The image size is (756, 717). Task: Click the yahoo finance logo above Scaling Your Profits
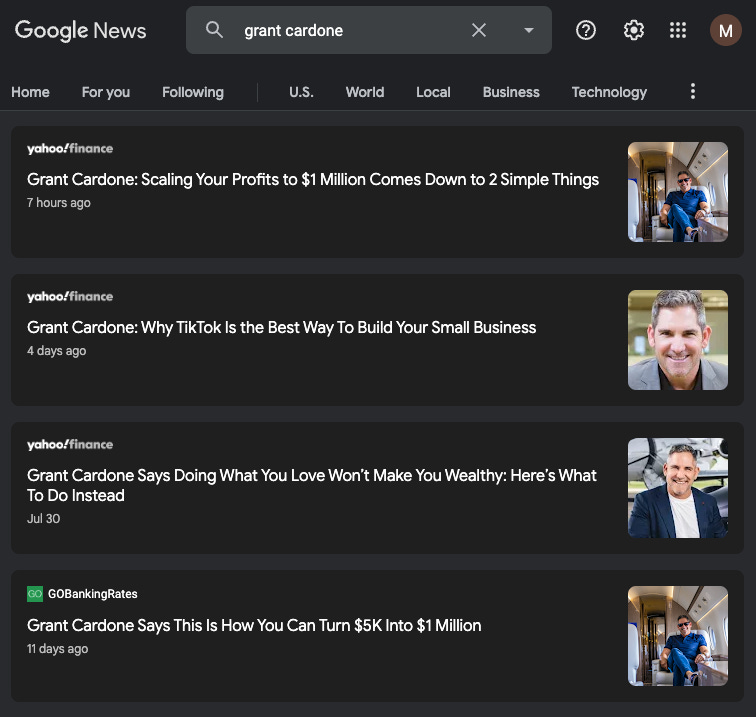pos(70,149)
